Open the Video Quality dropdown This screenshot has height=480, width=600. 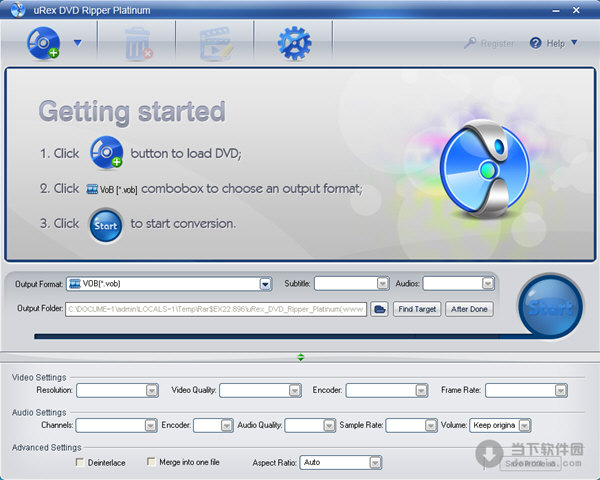click(x=260, y=390)
